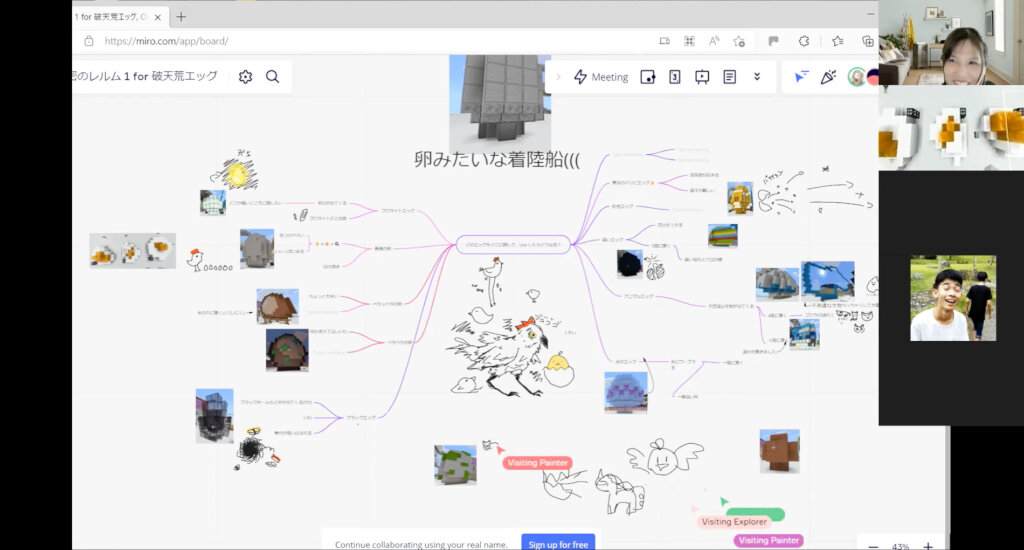The image size is (1024, 550).
Task: Click the device cast icon in address bar
Action: pos(664,41)
